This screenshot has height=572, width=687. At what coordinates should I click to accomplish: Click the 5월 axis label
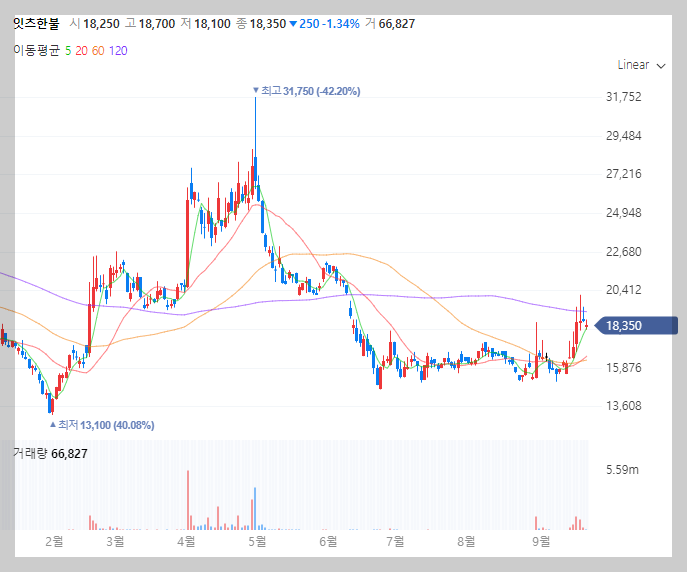(257, 541)
